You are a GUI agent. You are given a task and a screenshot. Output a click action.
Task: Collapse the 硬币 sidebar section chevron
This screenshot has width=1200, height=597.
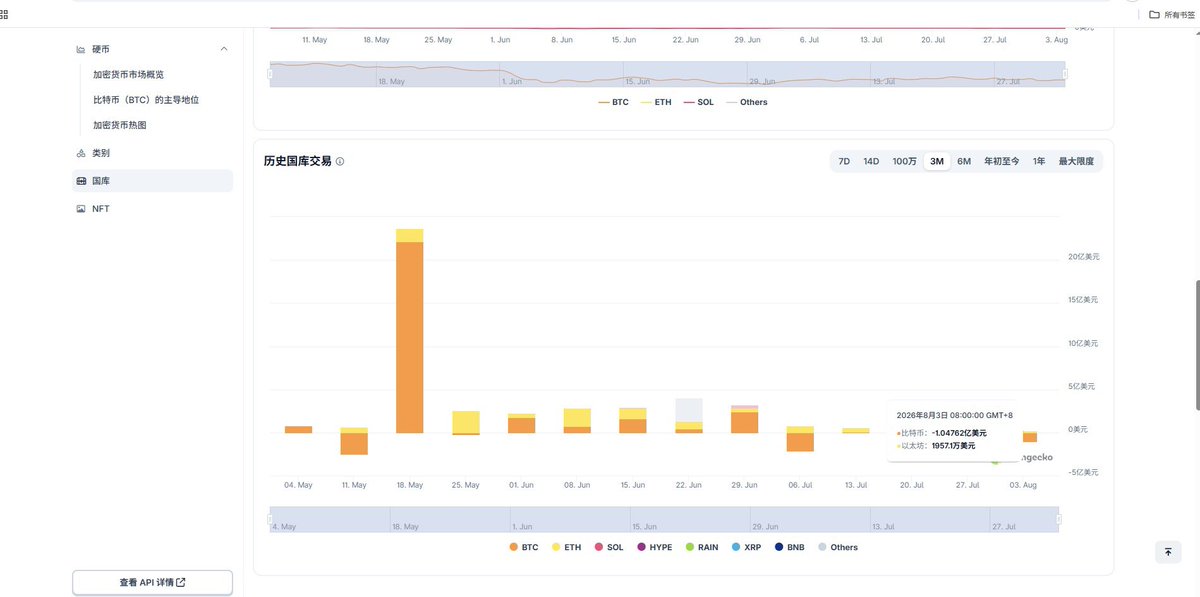224,48
